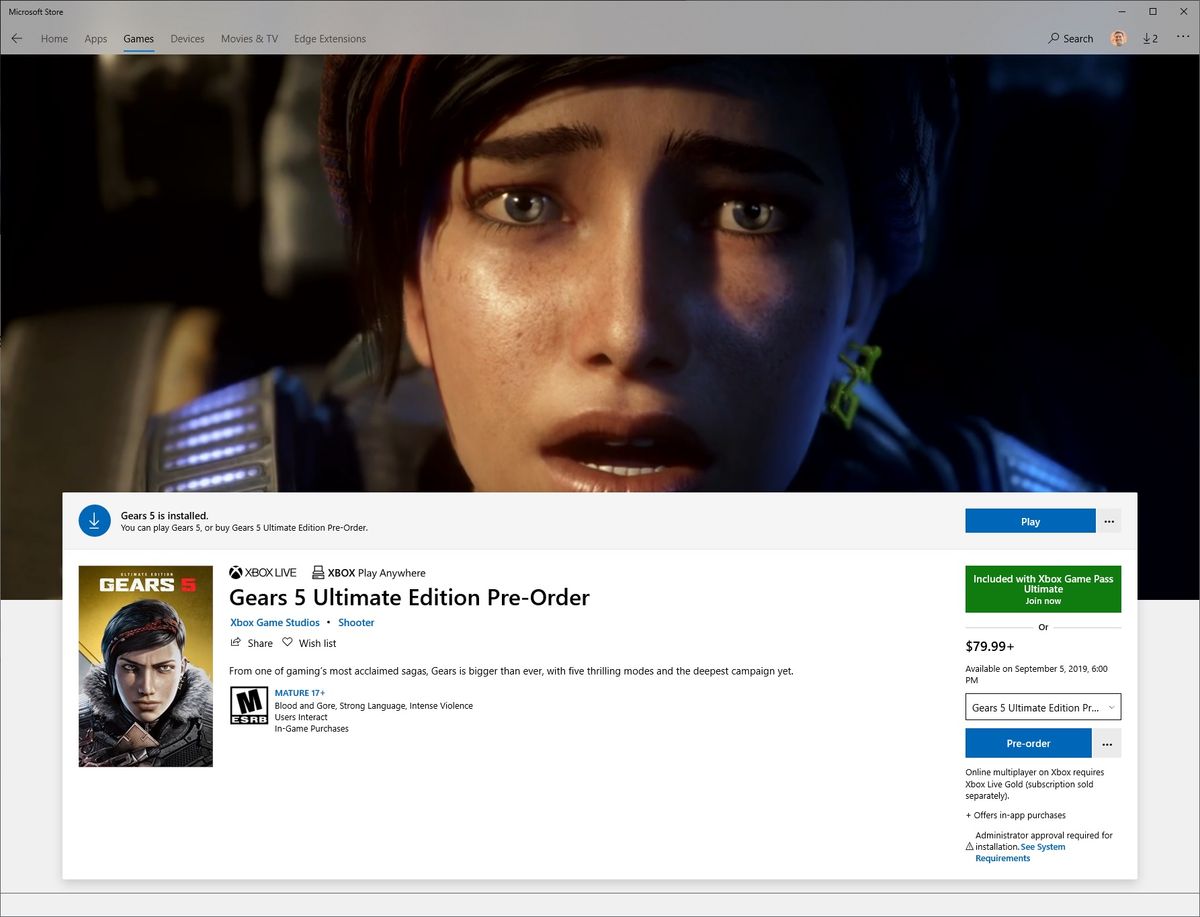Viewport: 1200px width, 917px height.
Task: Click the Xbox Play Anywhere icon
Action: click(x=316, y=572)
